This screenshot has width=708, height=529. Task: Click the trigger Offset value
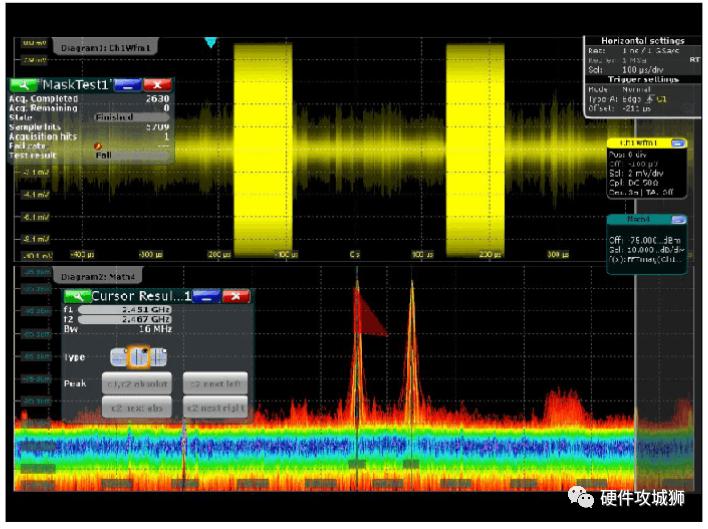coord(636,109)
